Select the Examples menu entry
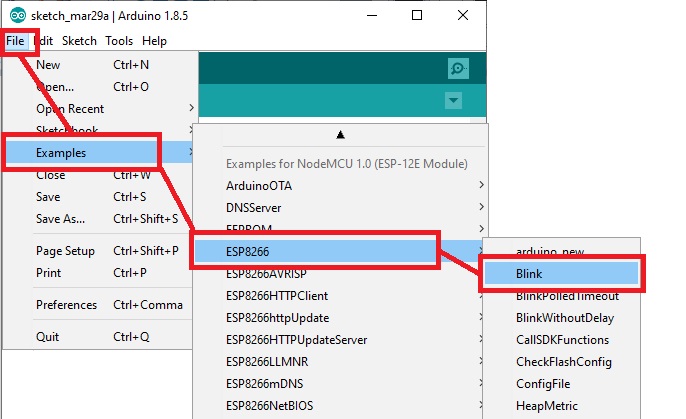Screen dimensions: 686x419 click(x=98, y=153)
